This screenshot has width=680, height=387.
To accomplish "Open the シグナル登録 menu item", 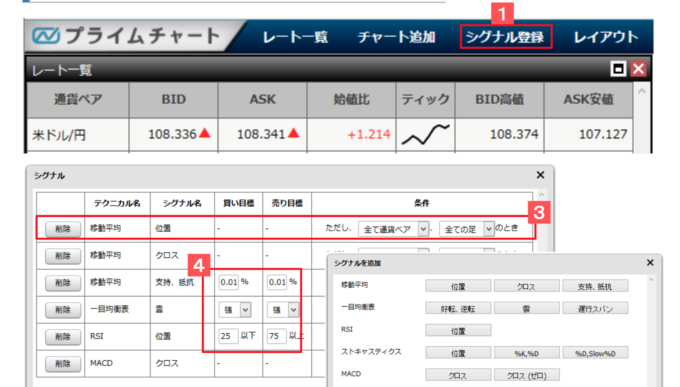I will click(x=505, y=37).
